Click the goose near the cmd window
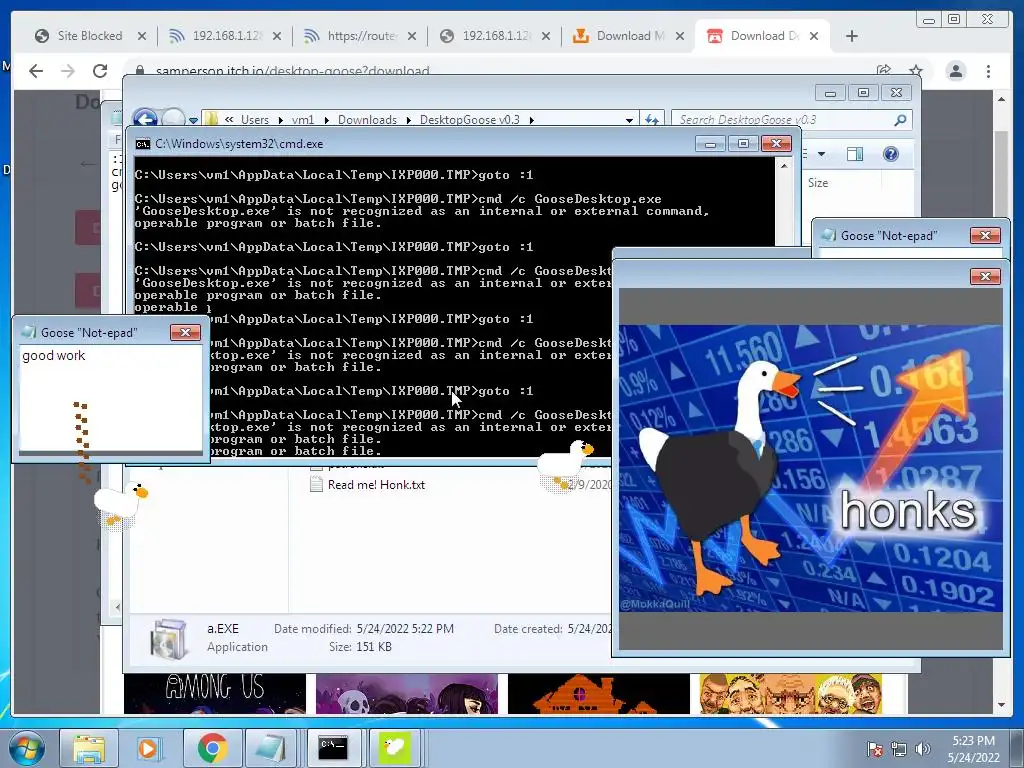Screen dimensions: 1024x768 point(565,465)
